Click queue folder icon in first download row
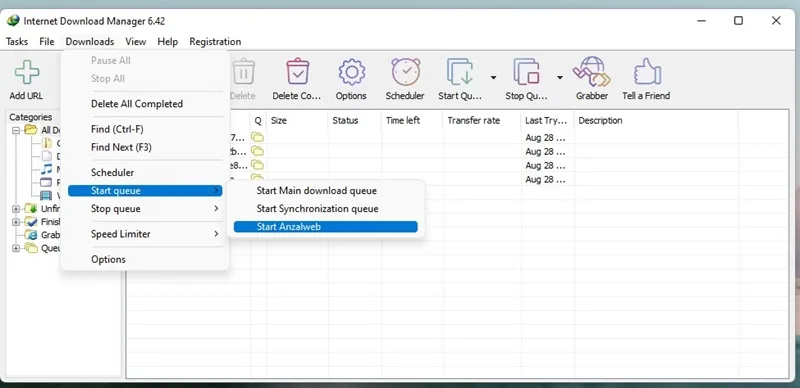The image size is (800, 388). point(257,137)
